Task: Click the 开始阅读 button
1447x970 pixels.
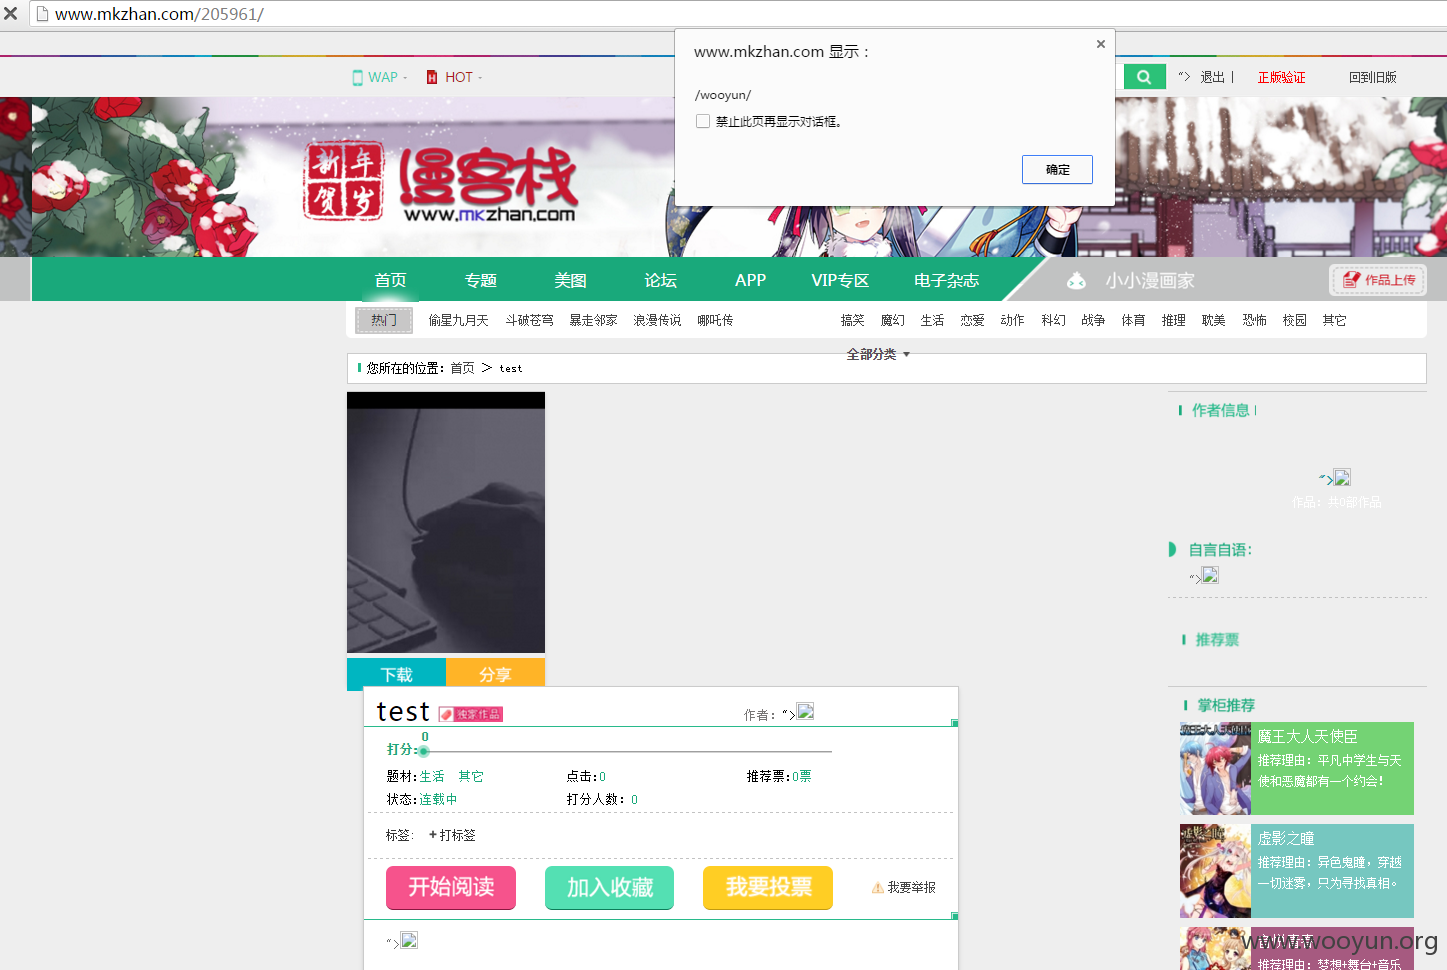Action: [451, 887]
